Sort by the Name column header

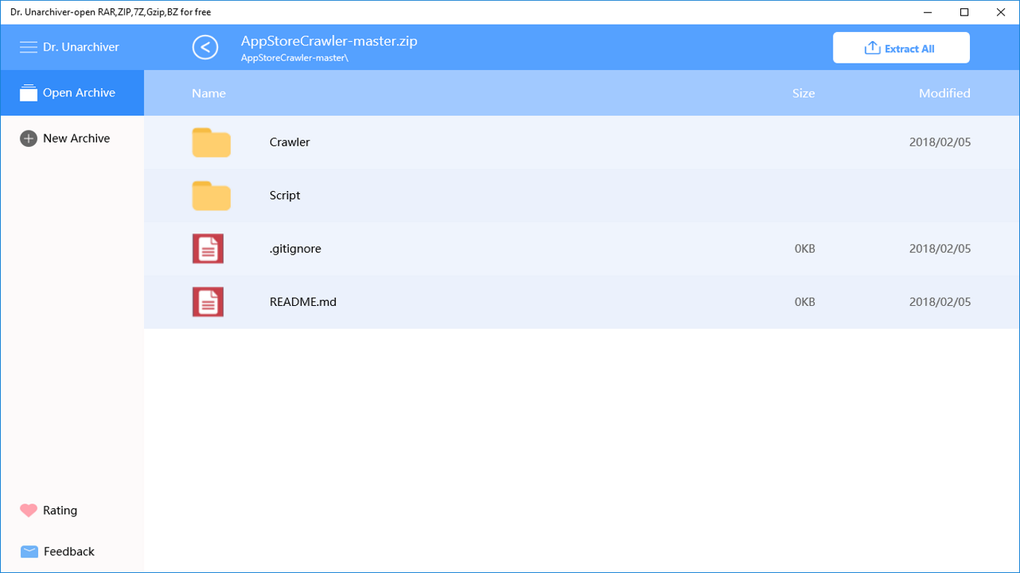tap(209, 93)
